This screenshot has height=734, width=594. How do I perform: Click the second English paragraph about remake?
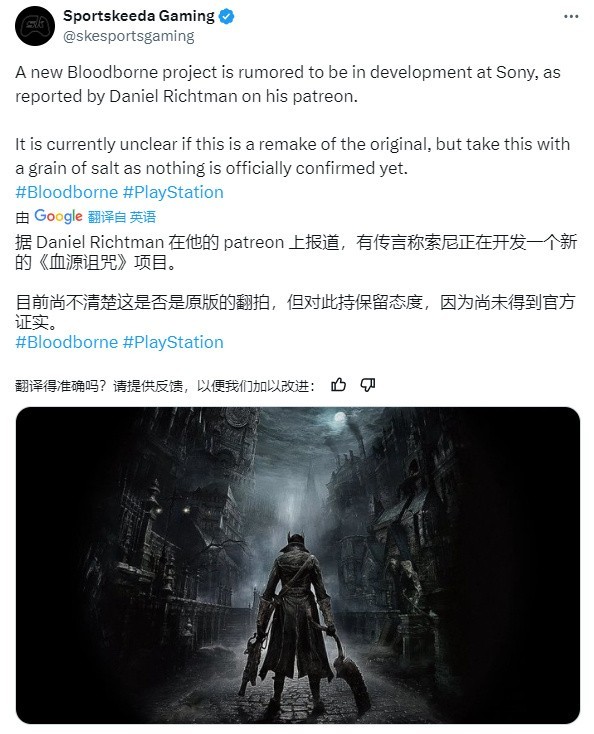[293, 156]
